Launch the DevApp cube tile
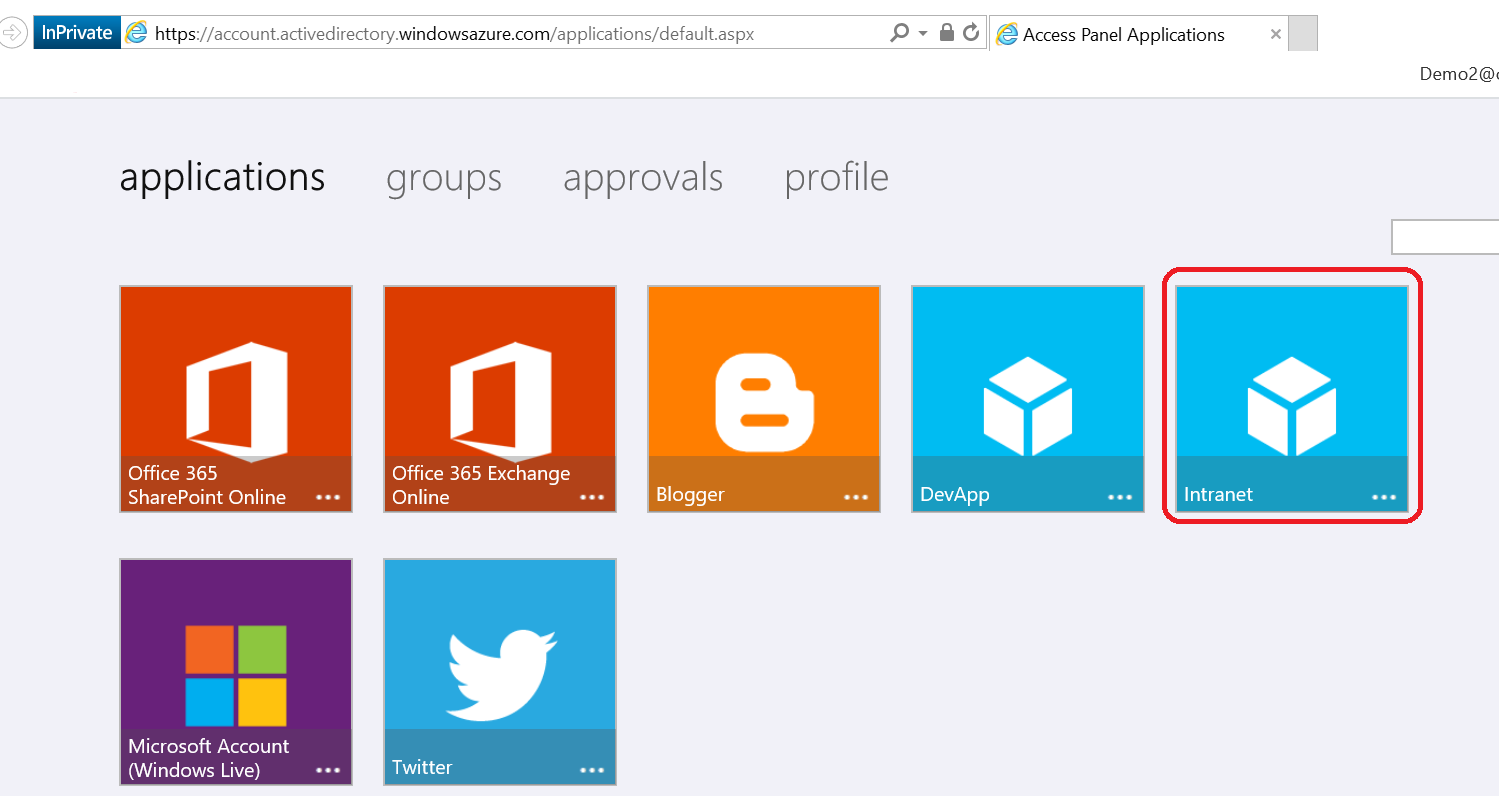This screenshot has width=1499, height=796. click(1027, 380)
